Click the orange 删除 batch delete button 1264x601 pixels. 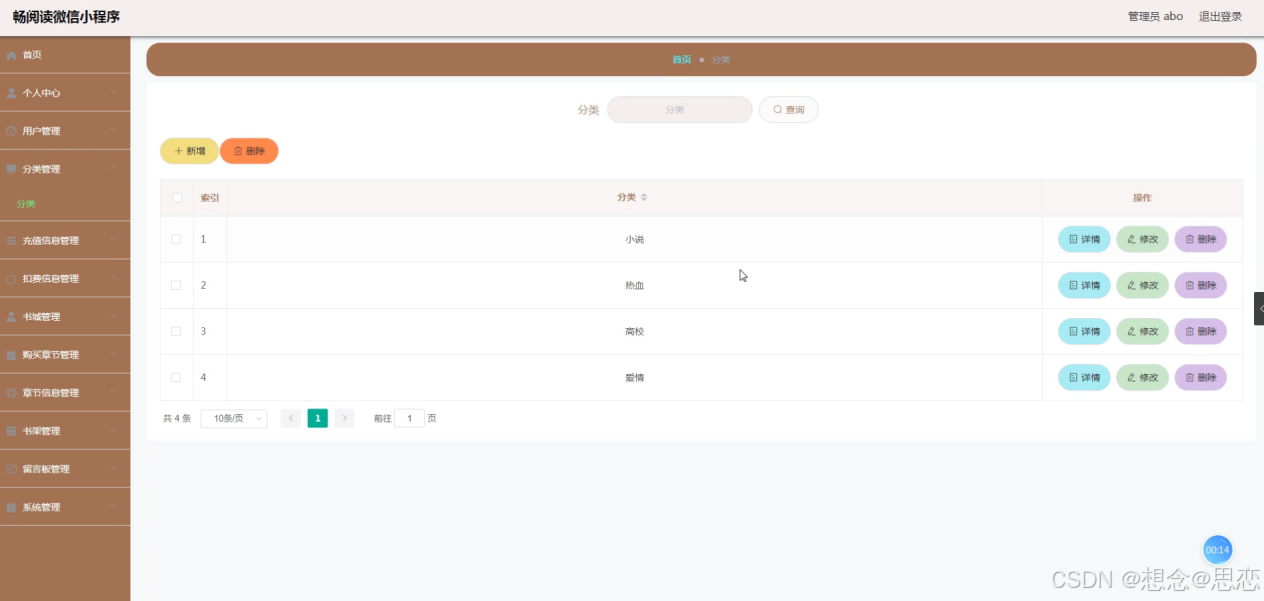(x=249, y=151)
